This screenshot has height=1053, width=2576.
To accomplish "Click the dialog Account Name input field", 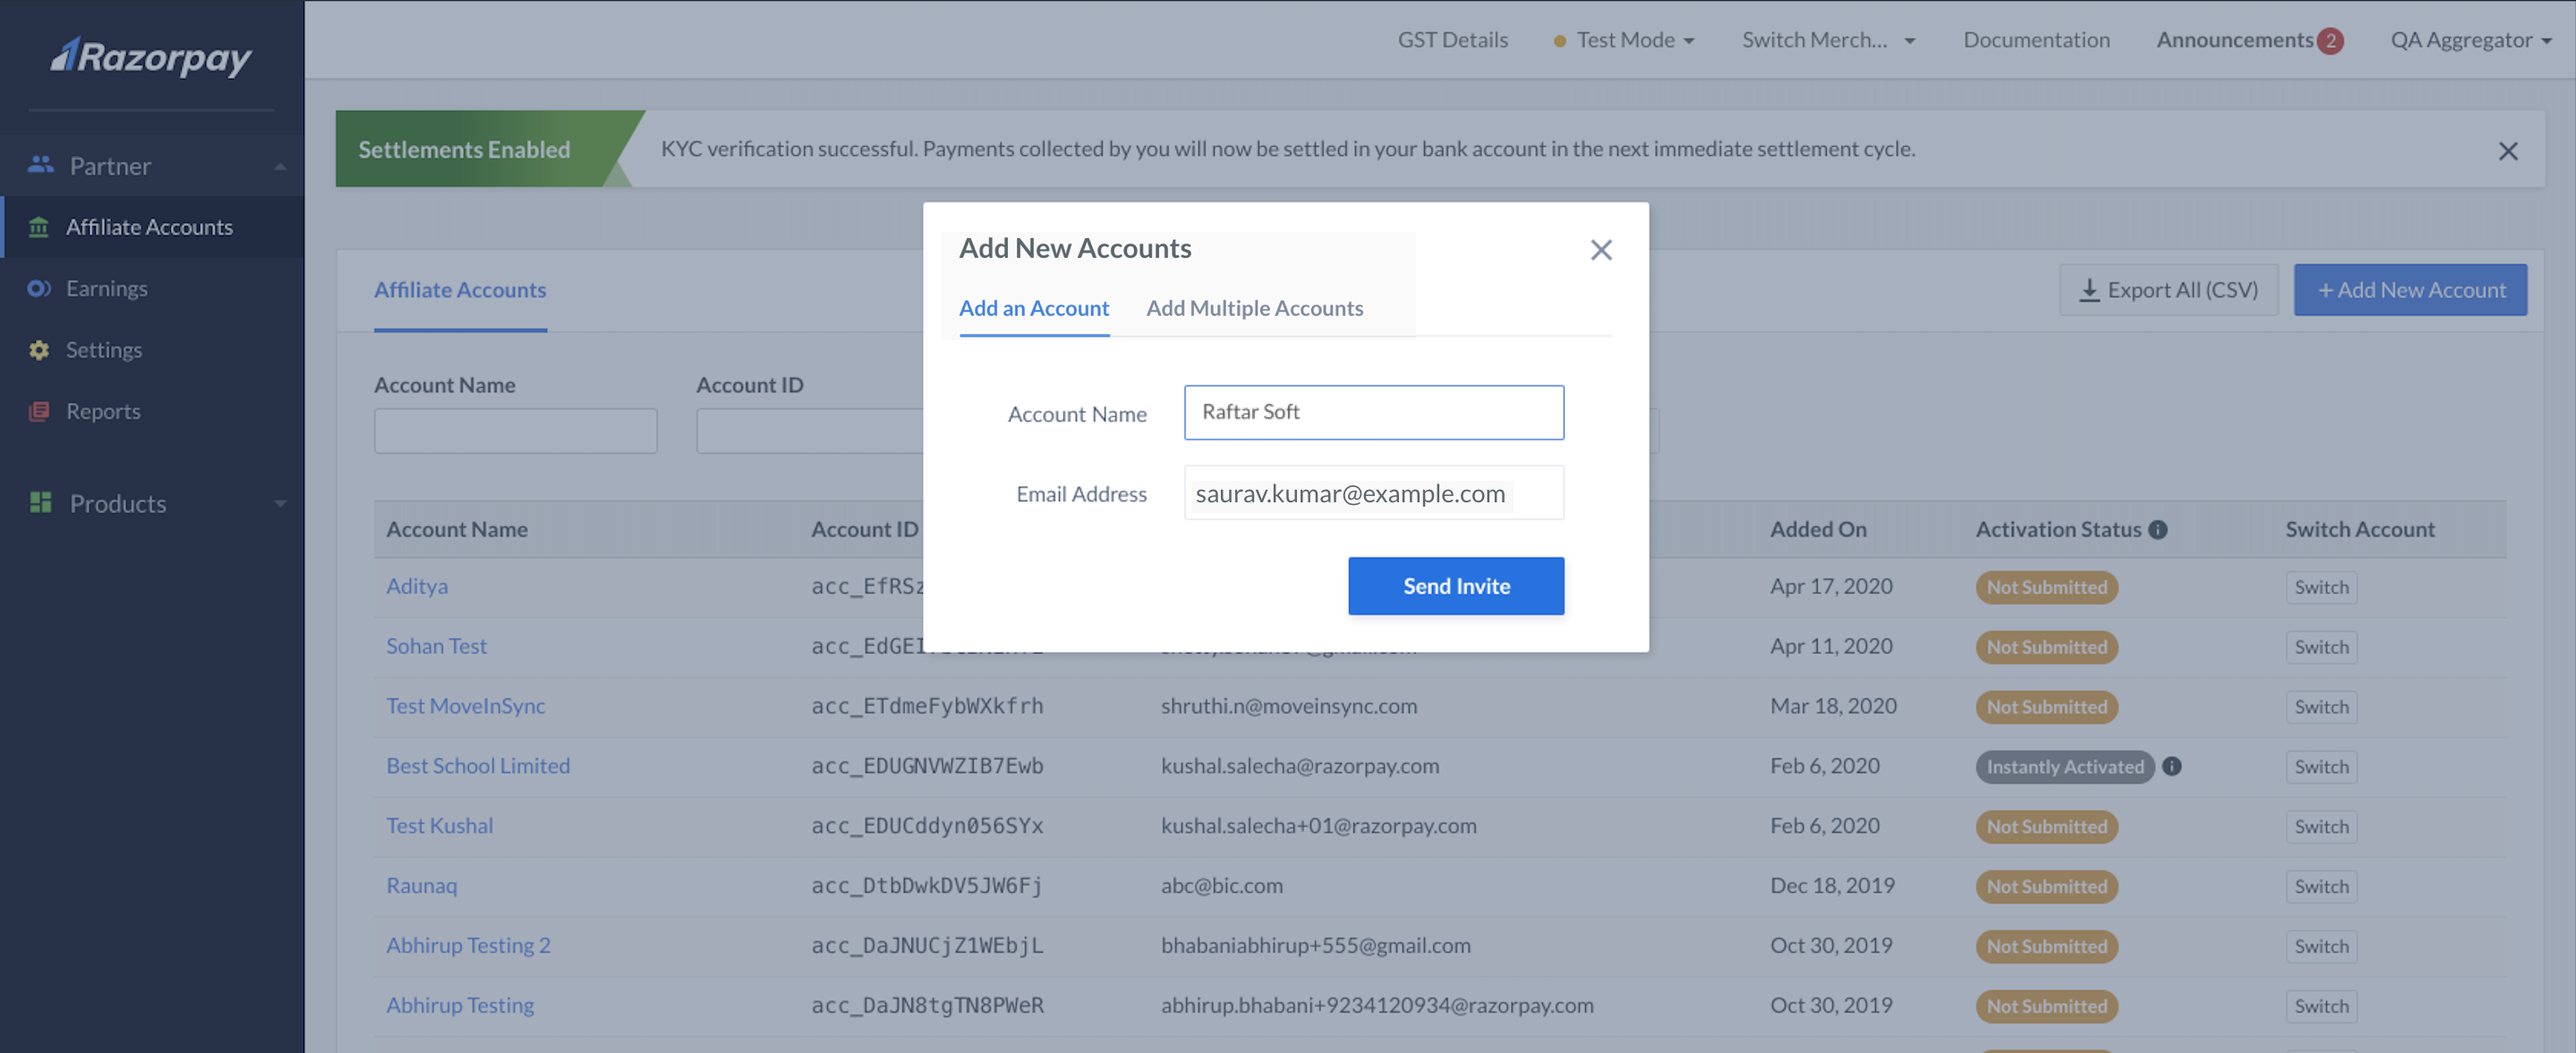I will point(1374,413).
